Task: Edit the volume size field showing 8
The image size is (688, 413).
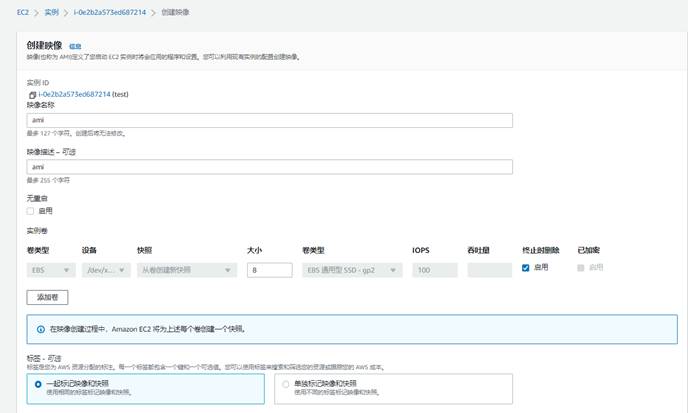Action: point(270,270)
